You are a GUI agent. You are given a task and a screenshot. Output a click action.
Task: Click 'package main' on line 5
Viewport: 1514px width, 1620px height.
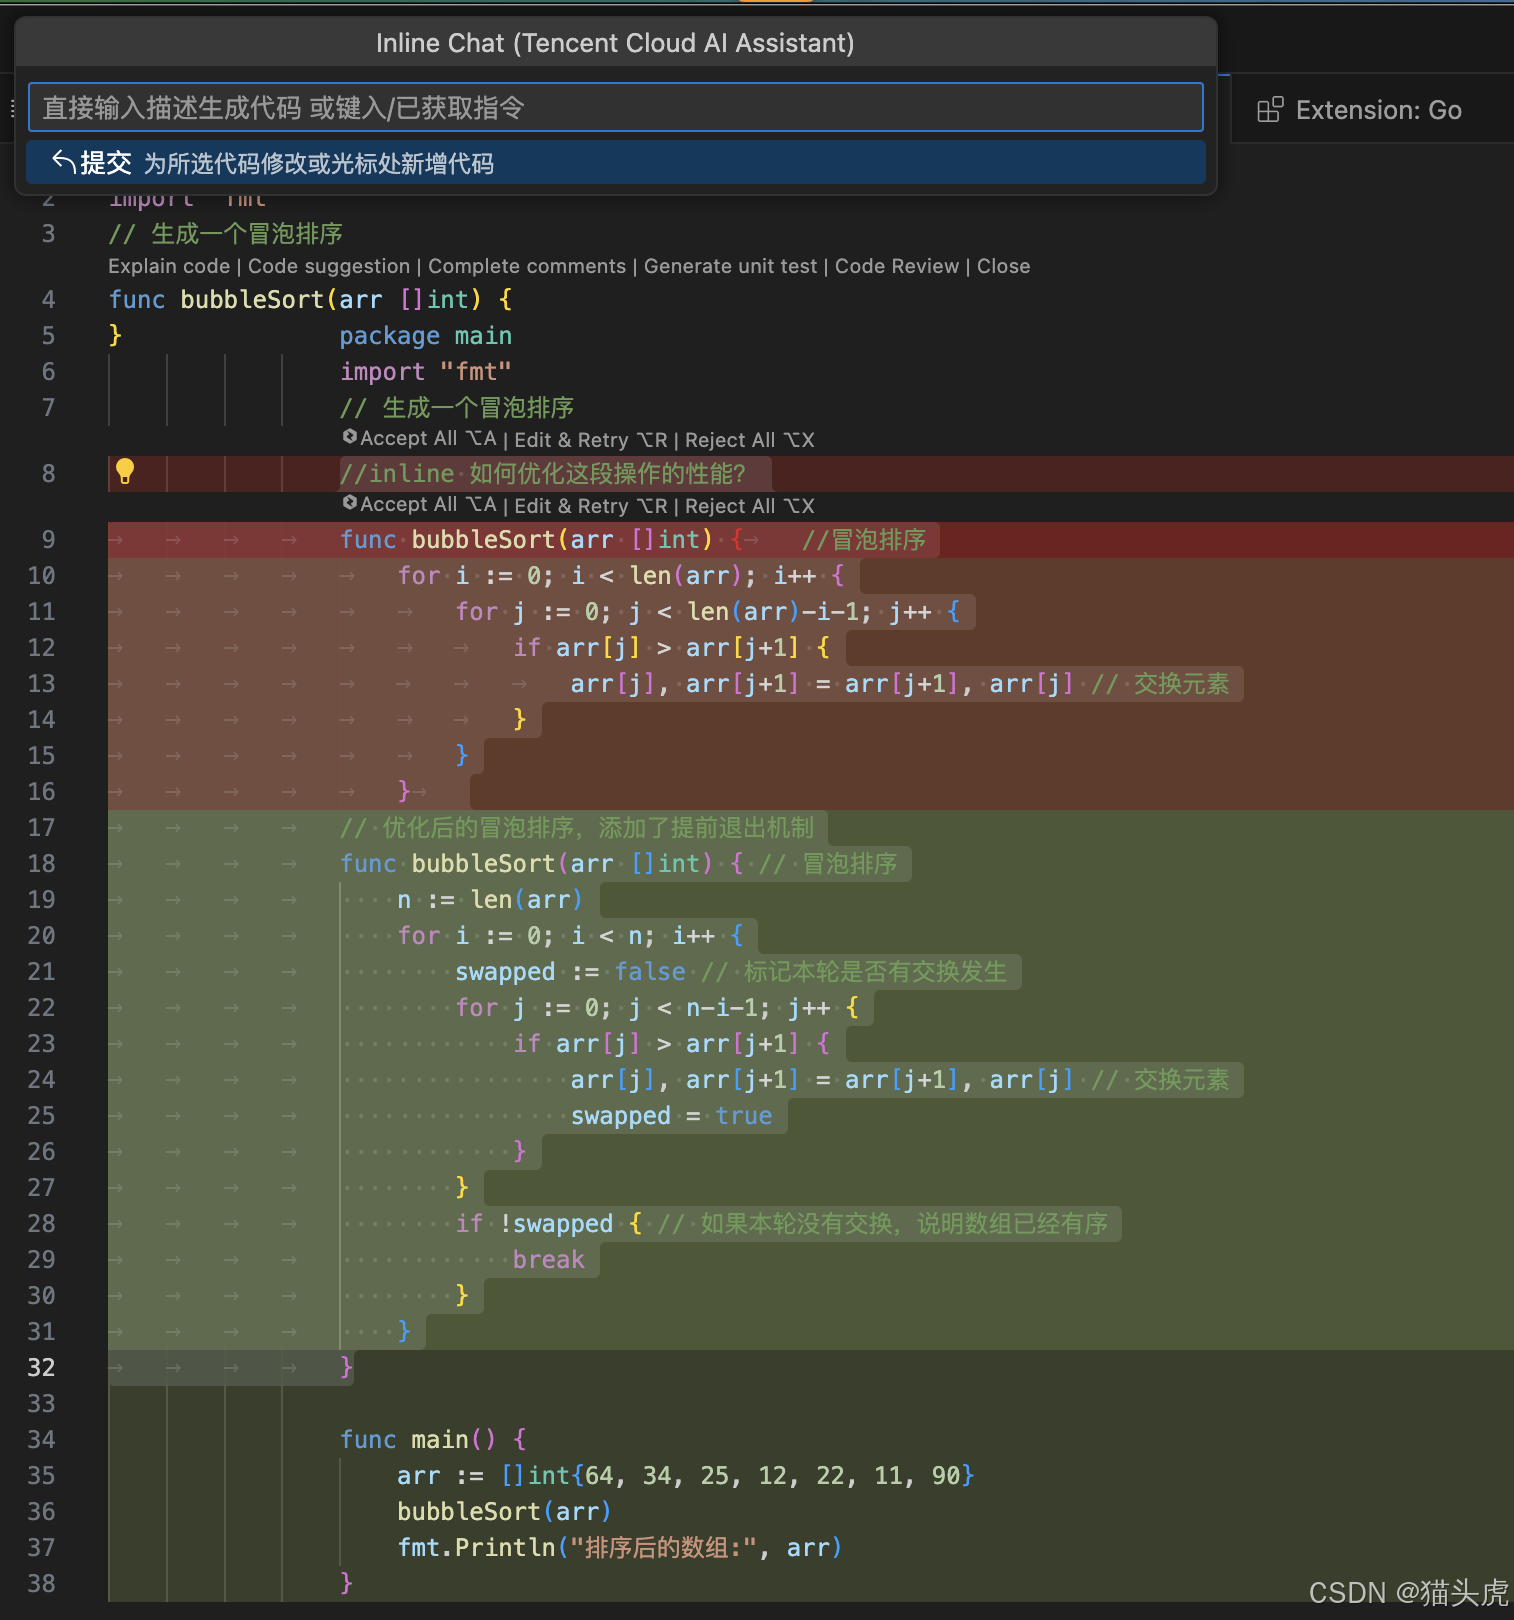[426, 335]
